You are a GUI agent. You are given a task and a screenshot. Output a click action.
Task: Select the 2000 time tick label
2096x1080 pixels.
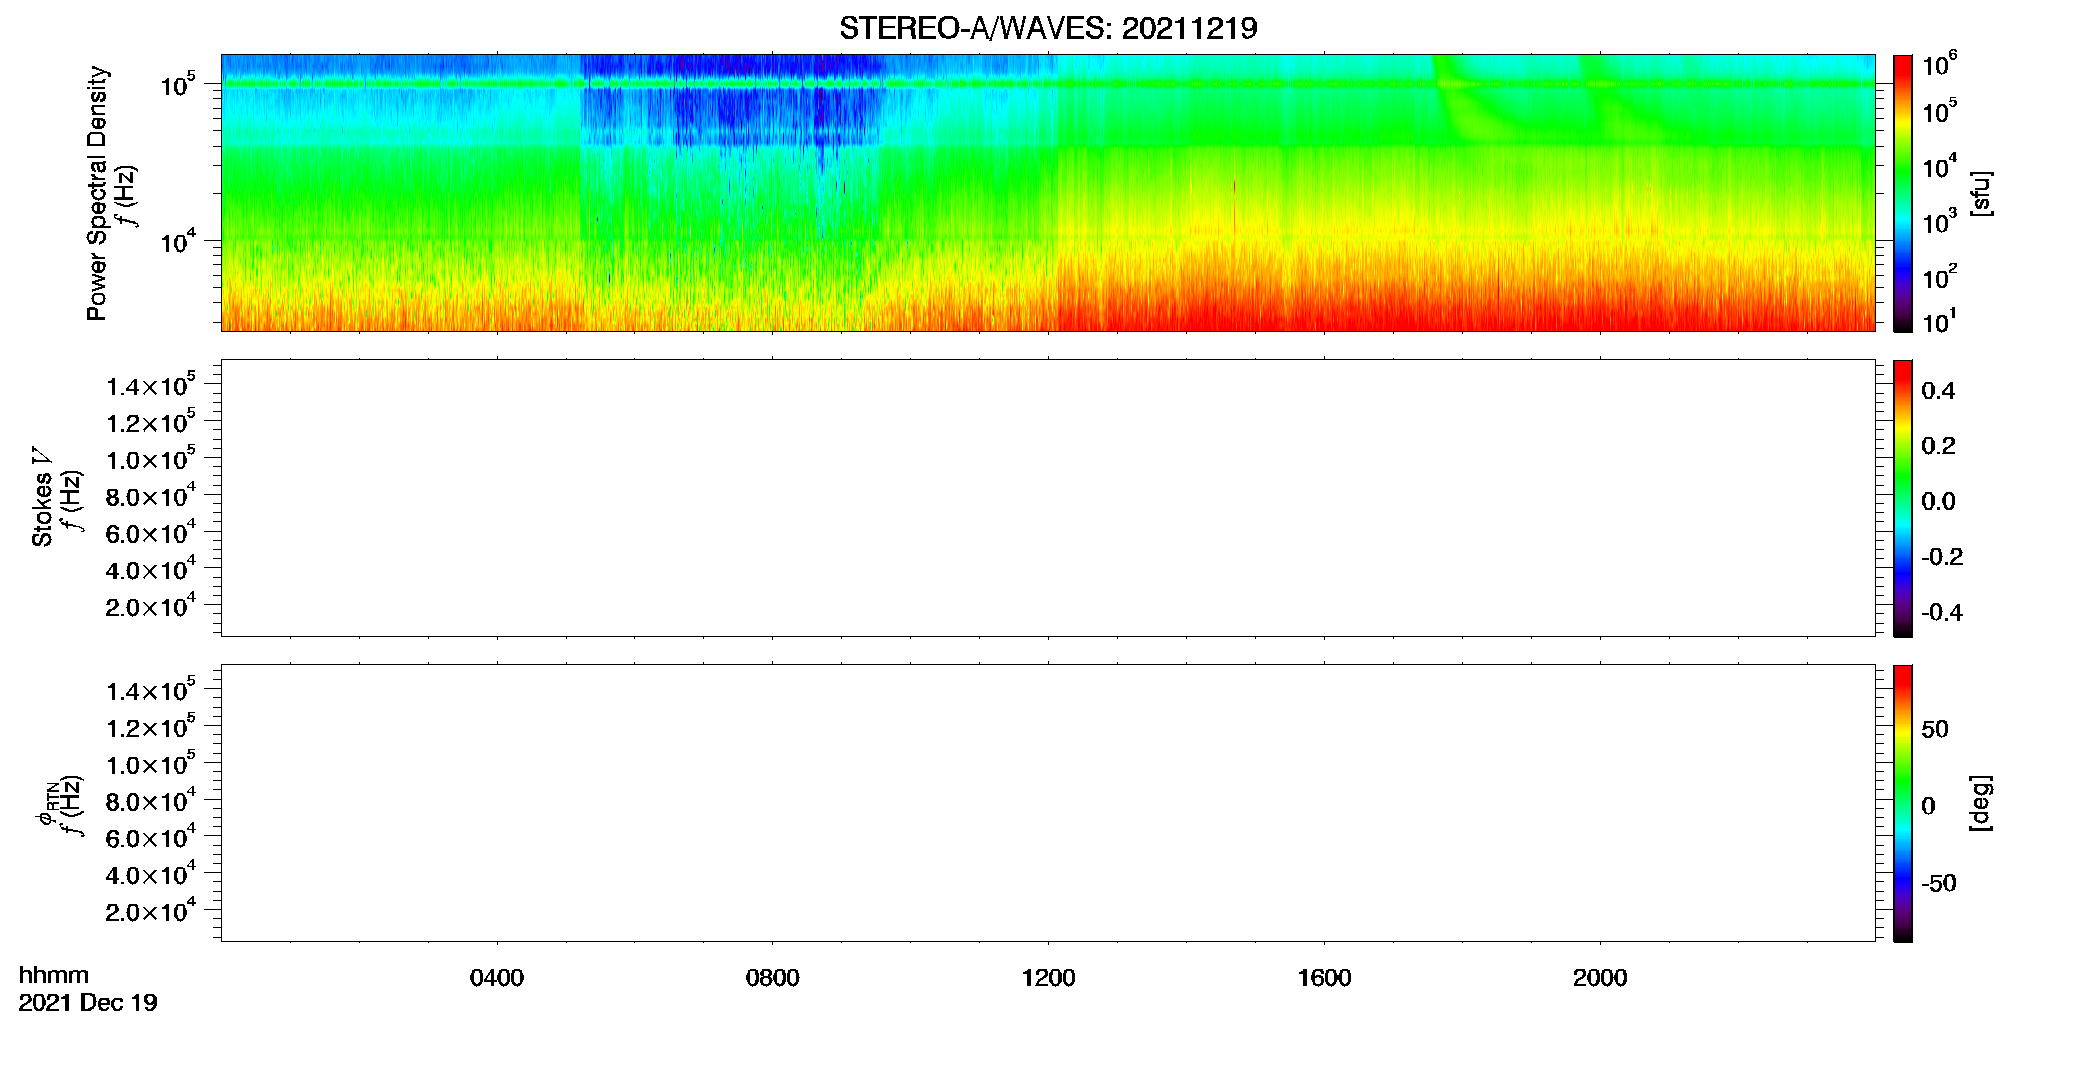[1600, 978]
